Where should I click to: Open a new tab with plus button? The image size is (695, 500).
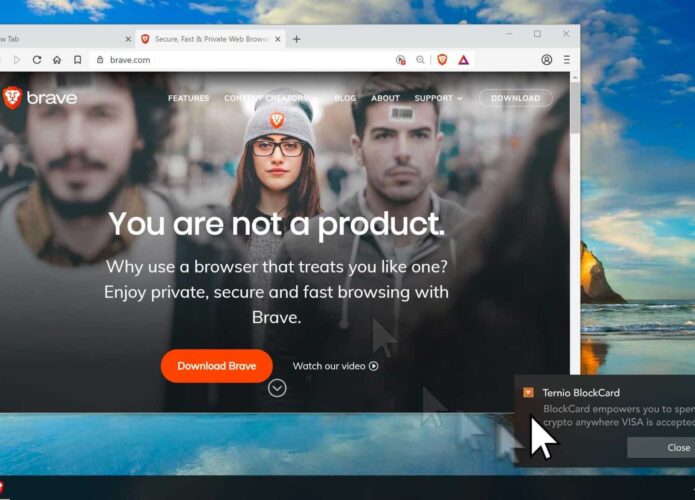297,39
